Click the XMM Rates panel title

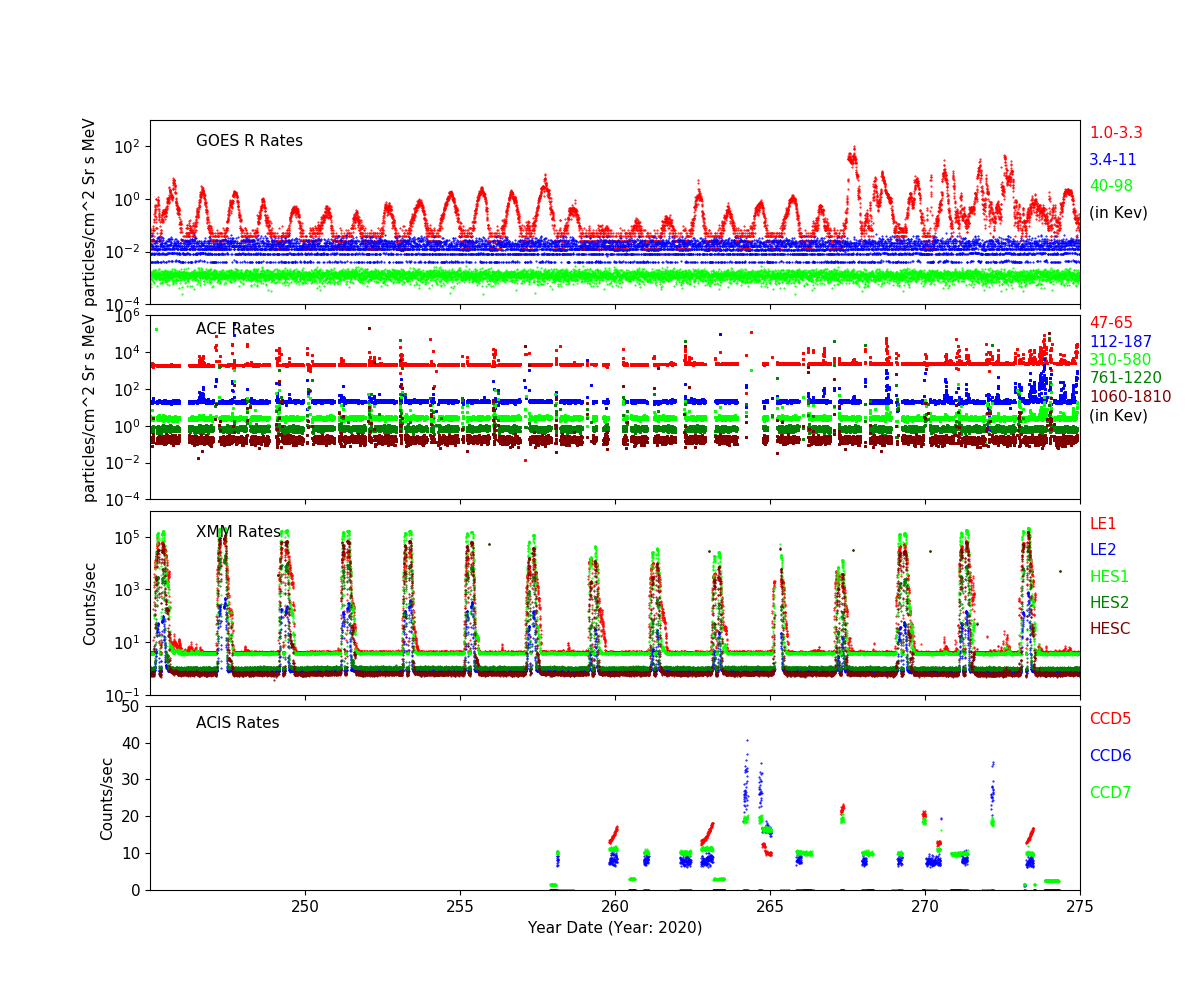tap(238, 532)
